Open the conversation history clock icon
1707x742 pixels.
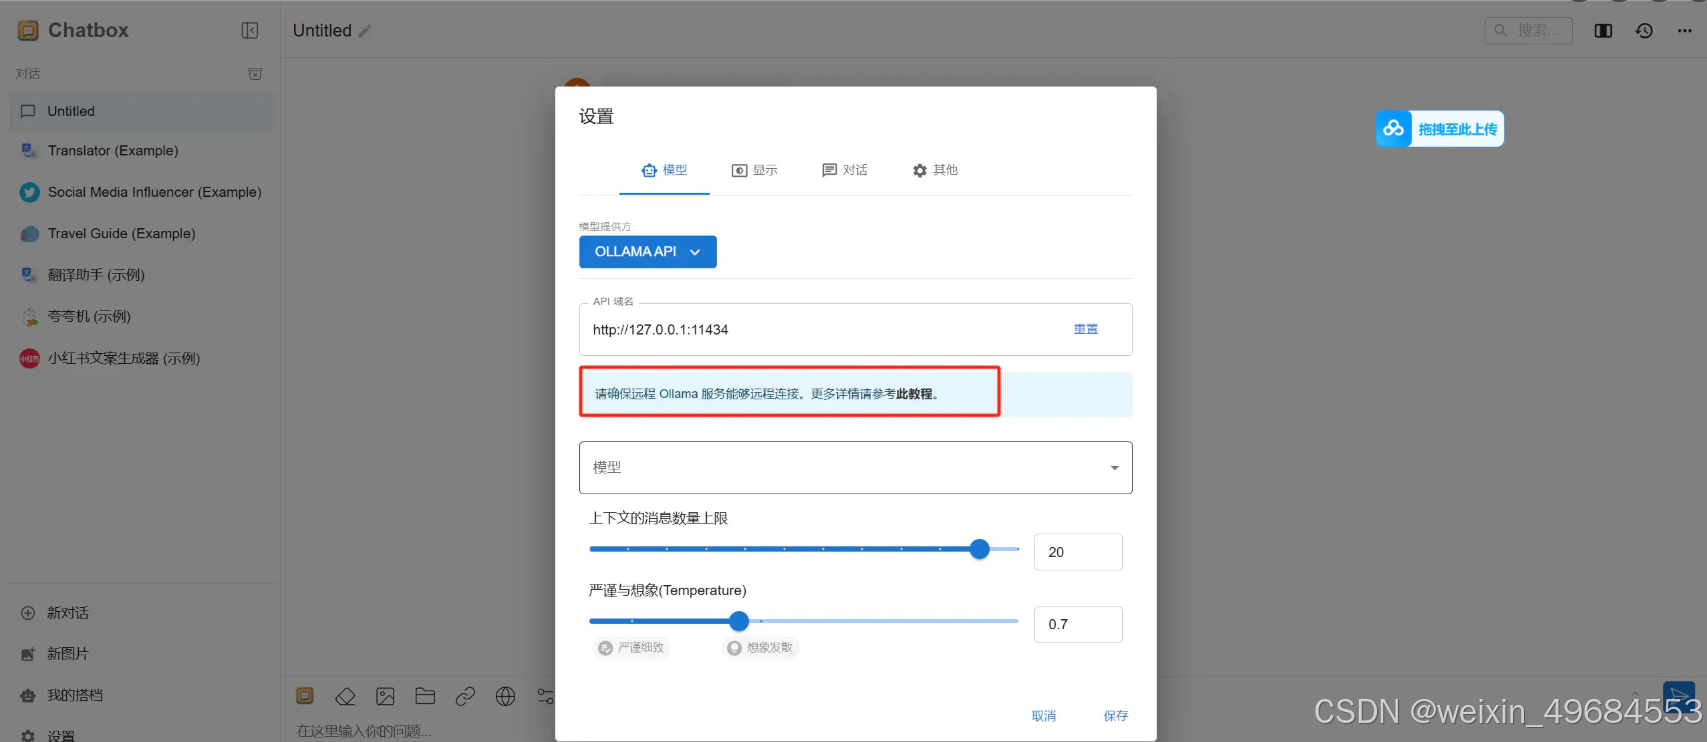(x=1644, y=31)
